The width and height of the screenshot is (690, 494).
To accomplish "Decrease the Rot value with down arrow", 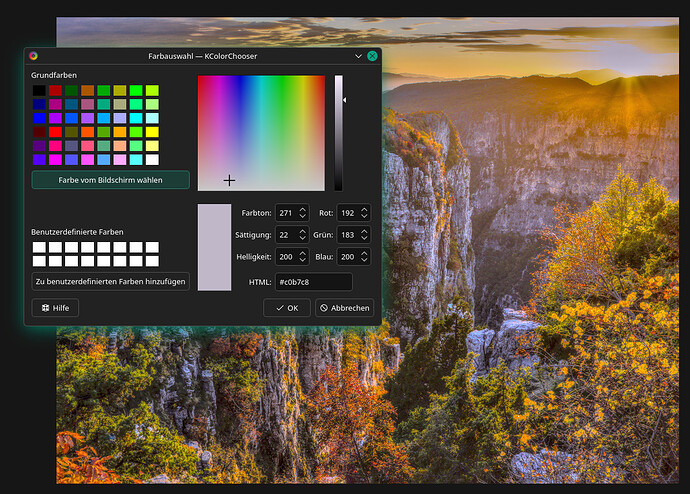I will 364,217.
